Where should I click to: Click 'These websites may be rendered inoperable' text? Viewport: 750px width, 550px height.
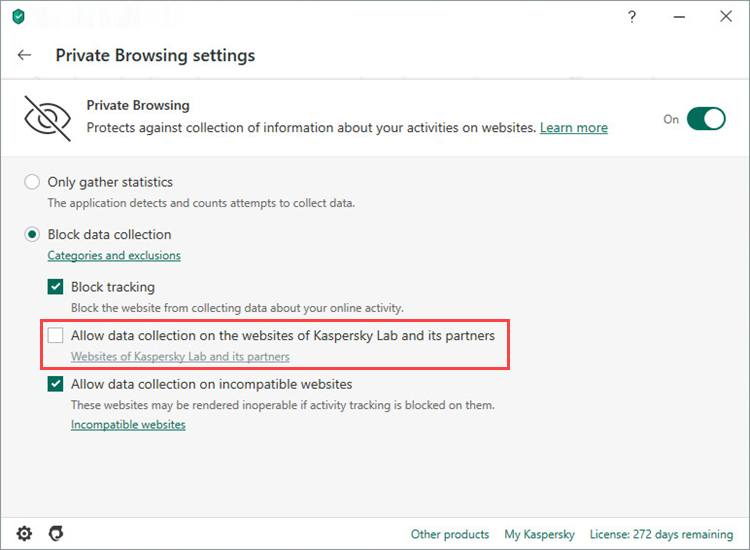[x=283, y=405]
